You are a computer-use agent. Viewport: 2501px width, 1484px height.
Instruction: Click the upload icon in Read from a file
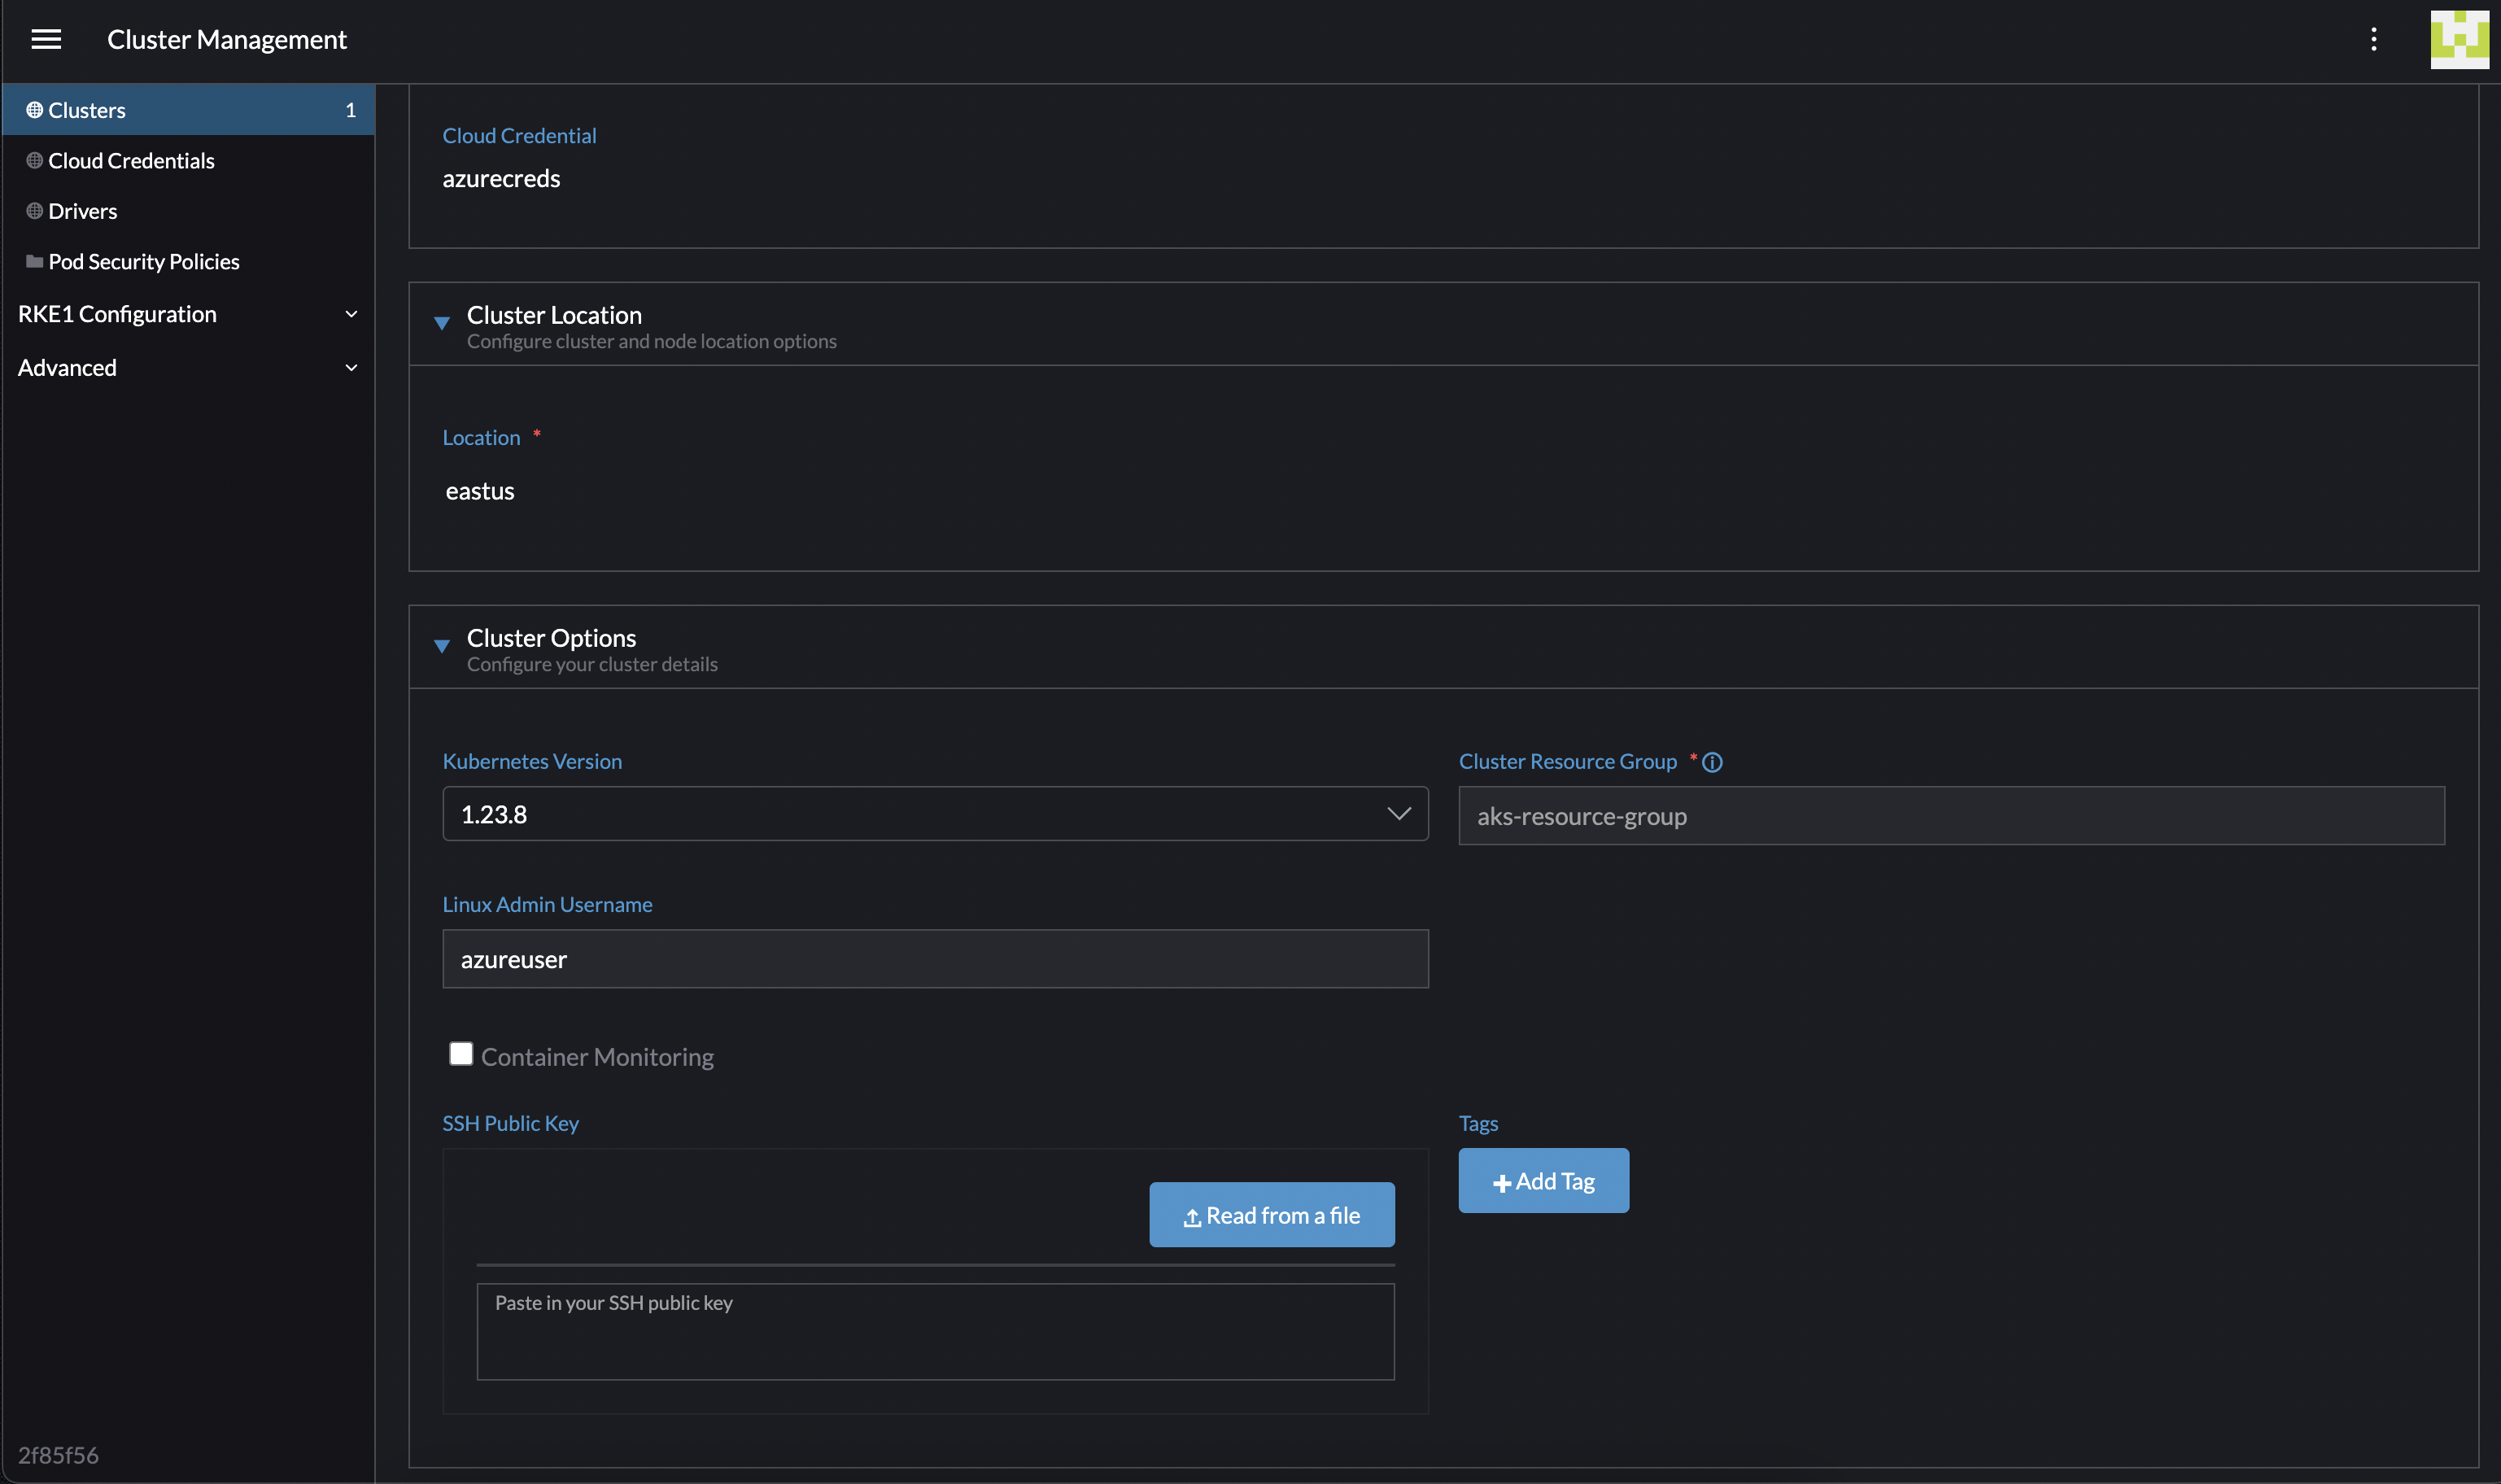click(1192, 1216)
